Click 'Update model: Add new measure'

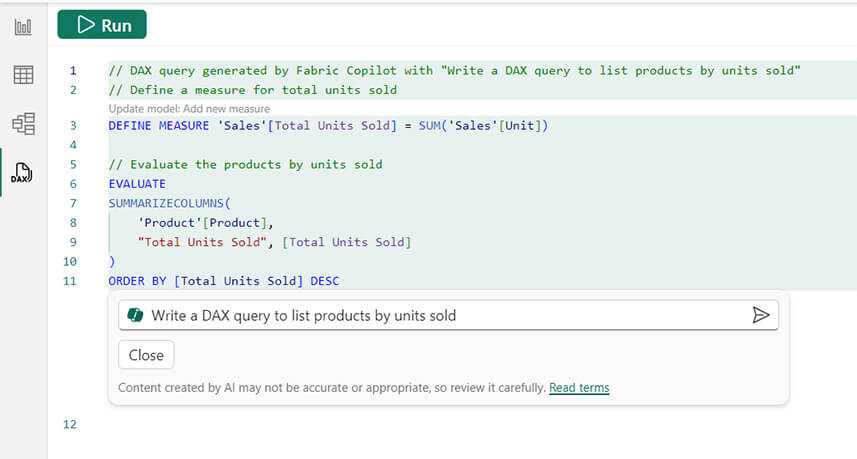[189, 109]
